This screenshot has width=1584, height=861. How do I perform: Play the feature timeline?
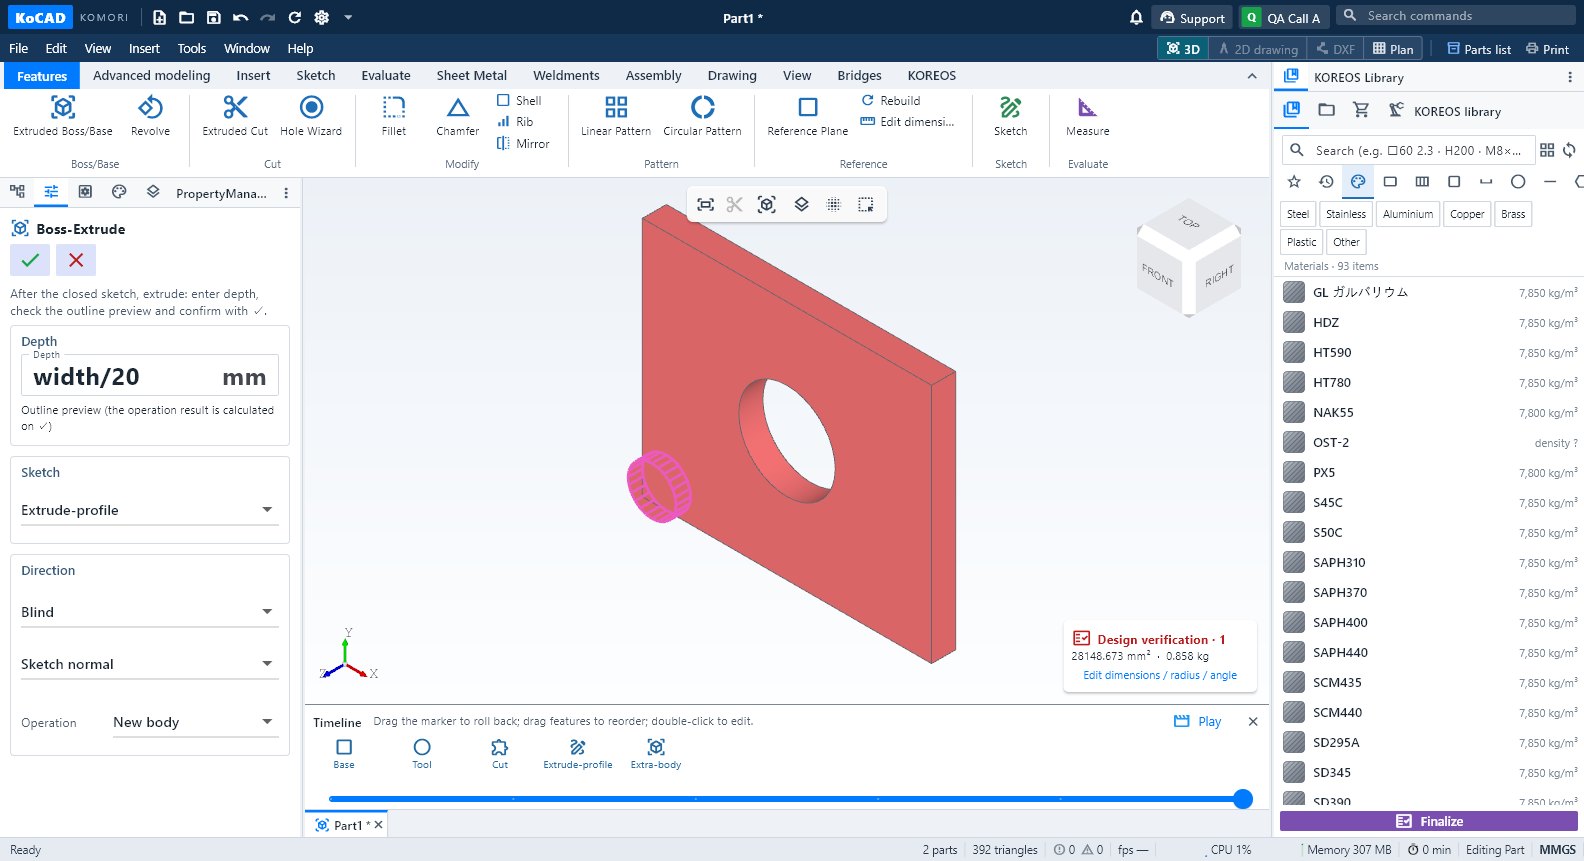[x=1198, y=721]
